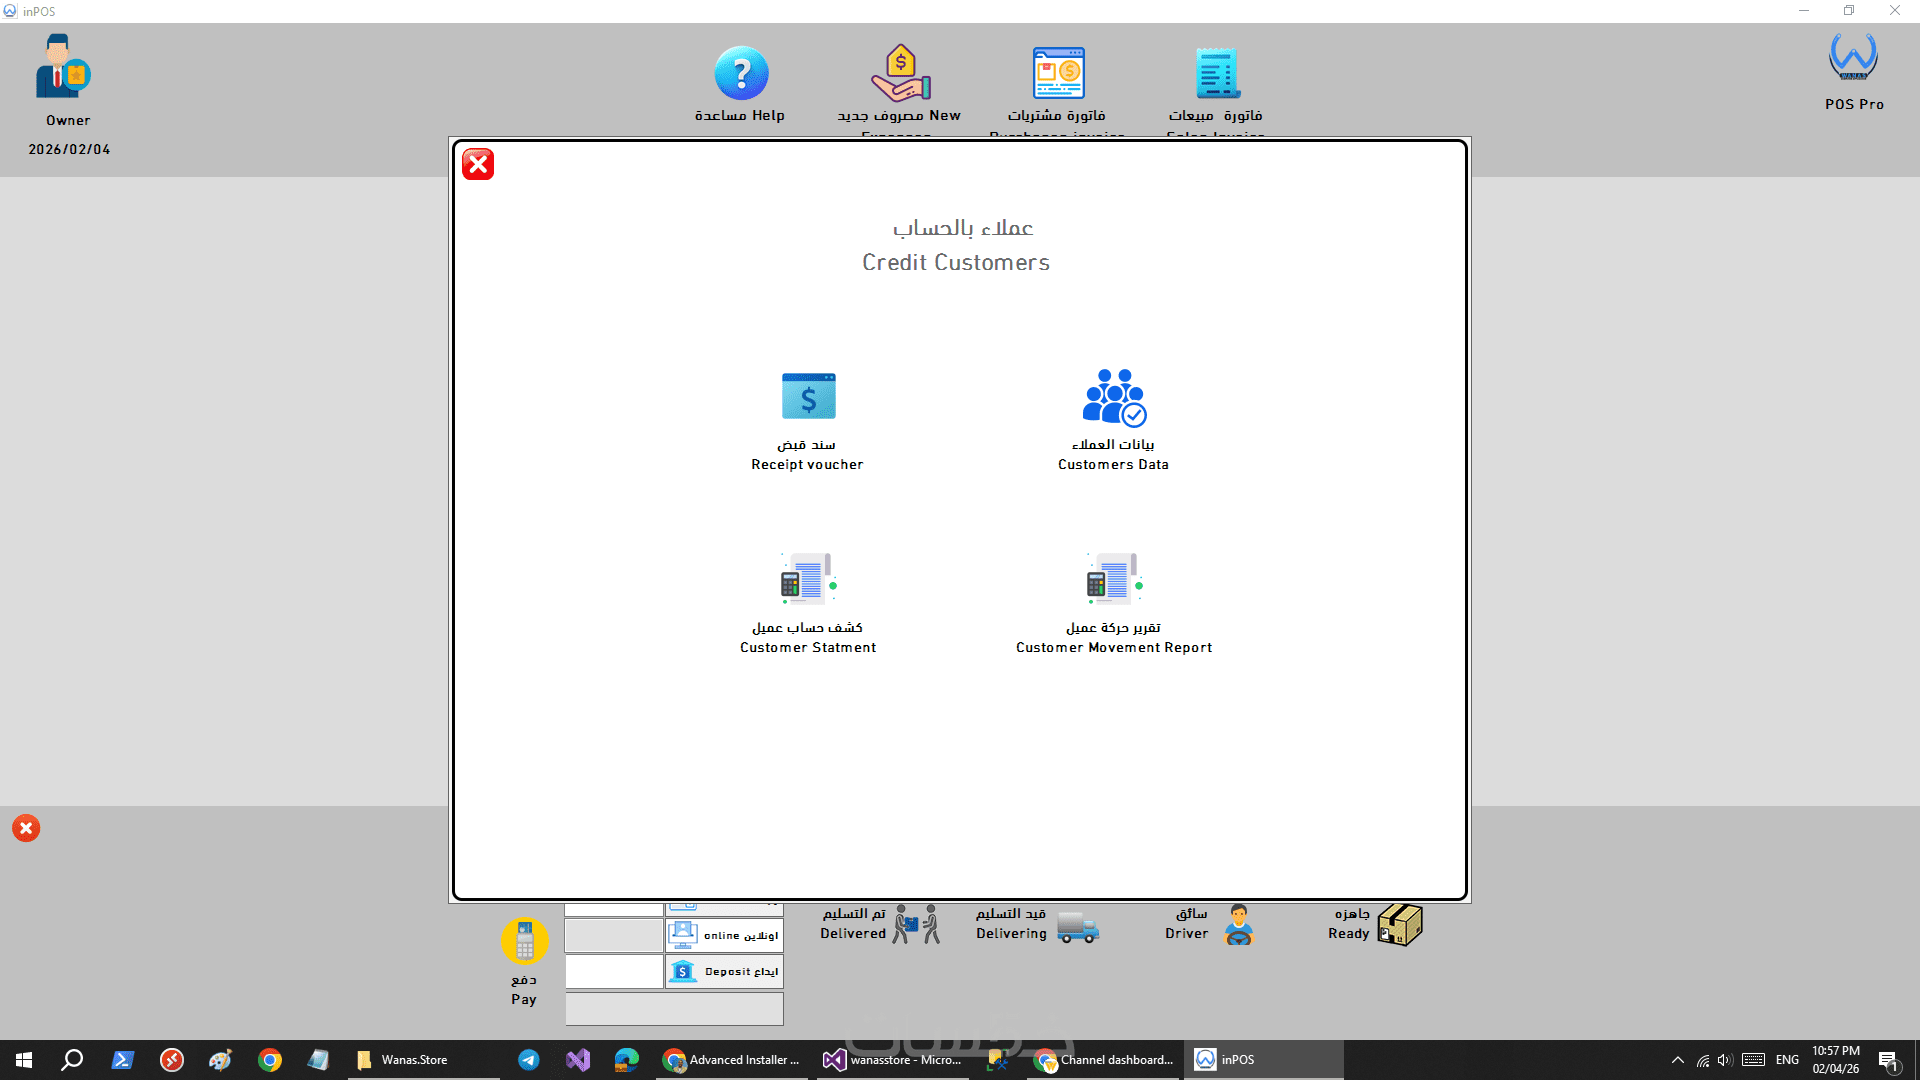This screenshot has width=1920, height=1080.
Task: Open the Driver icon
Action: (1238, 925)
